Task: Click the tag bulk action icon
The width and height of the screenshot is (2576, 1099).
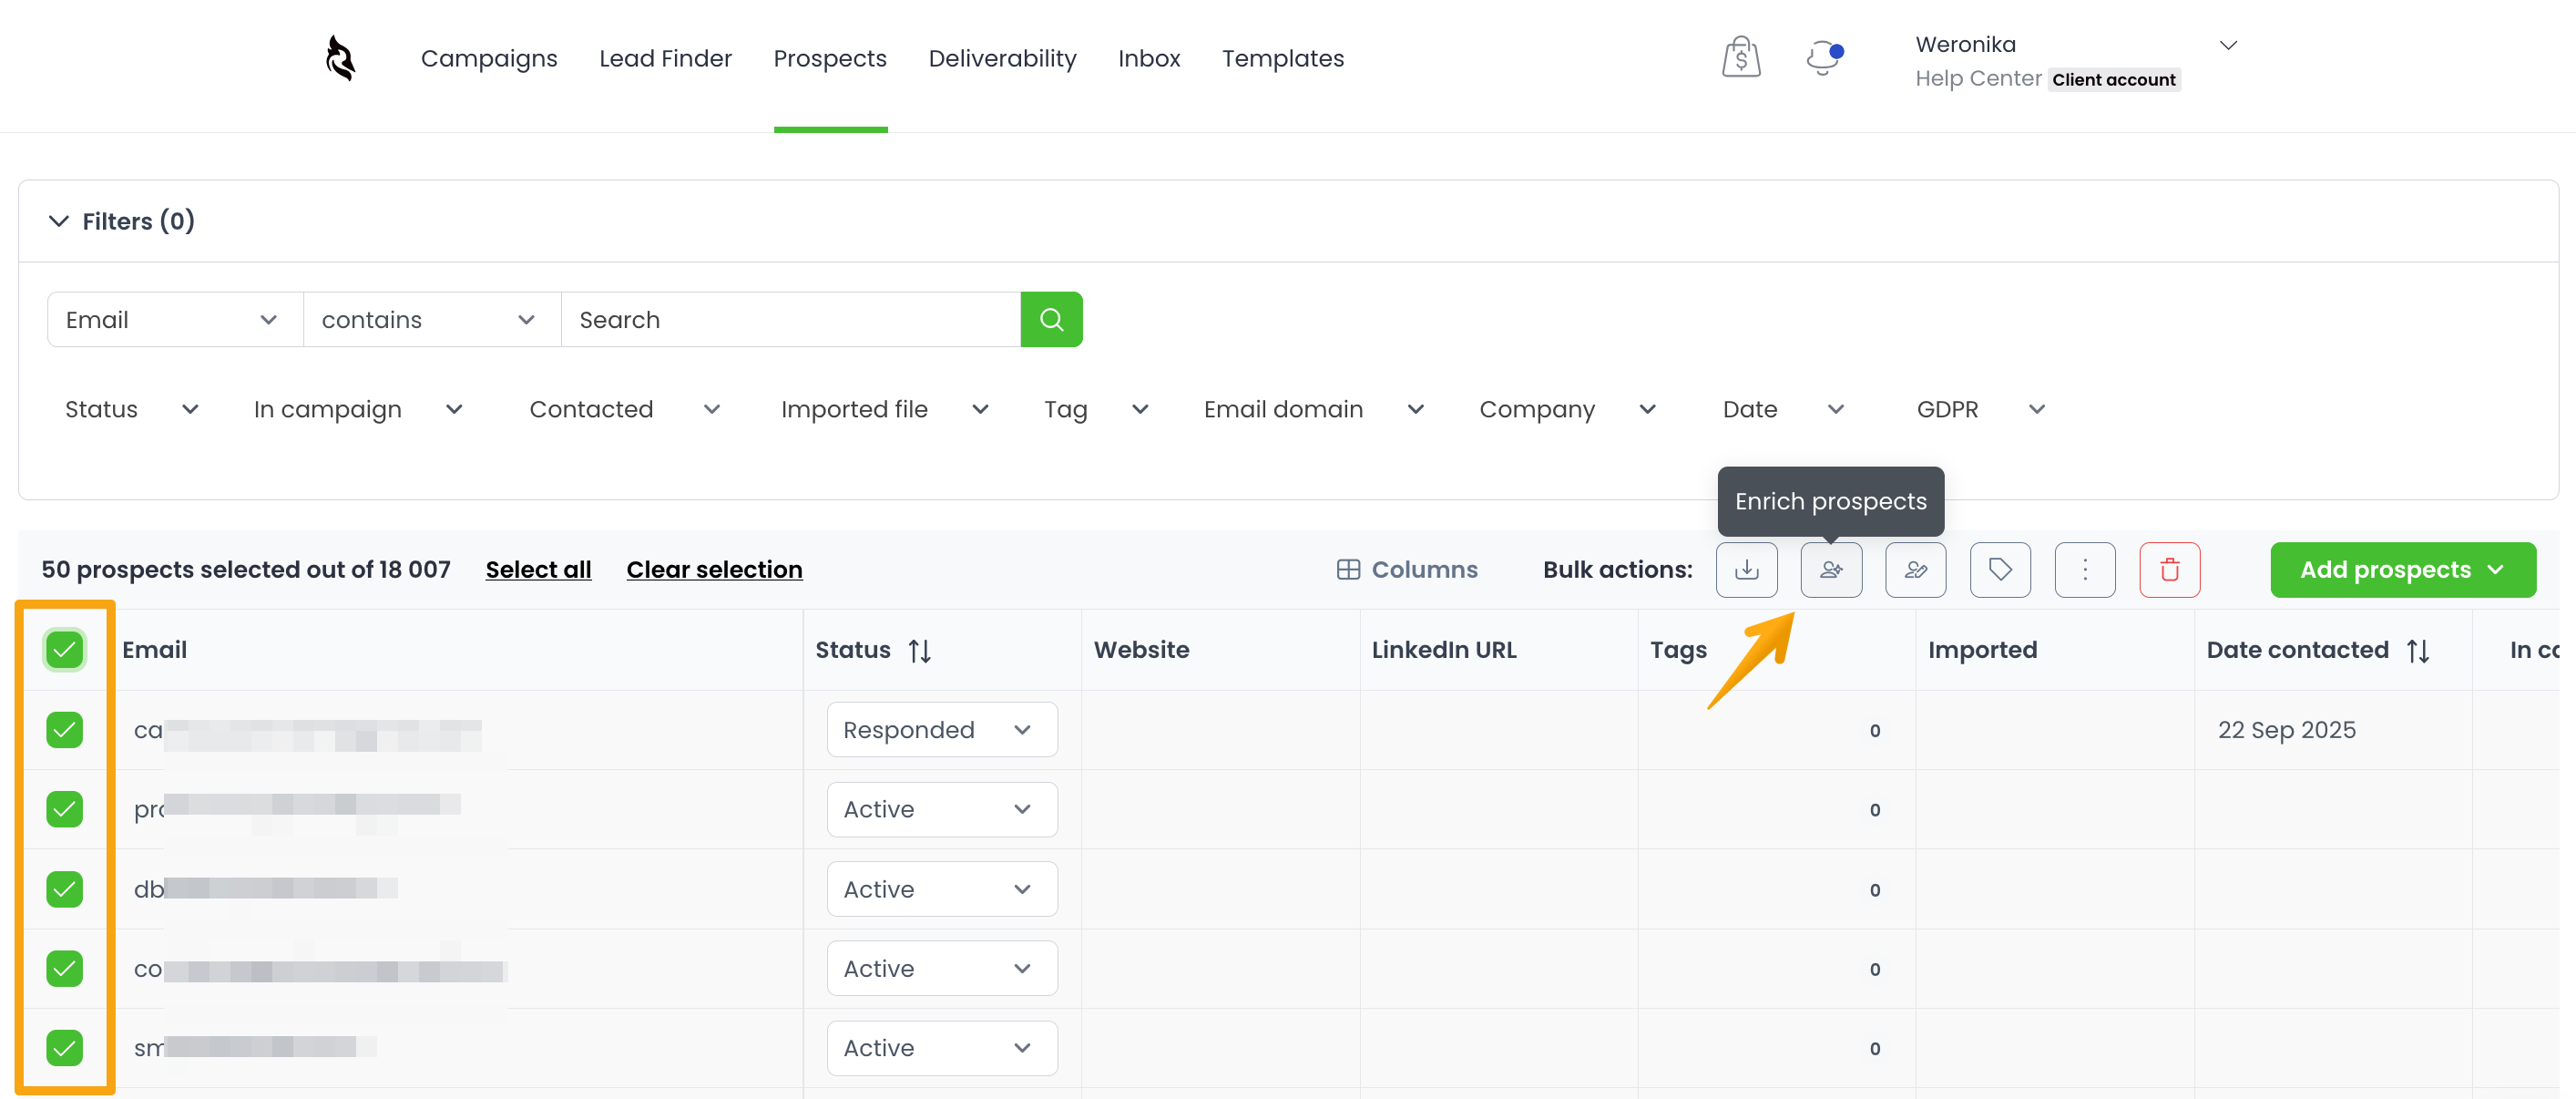Action: coord(1999,570)
